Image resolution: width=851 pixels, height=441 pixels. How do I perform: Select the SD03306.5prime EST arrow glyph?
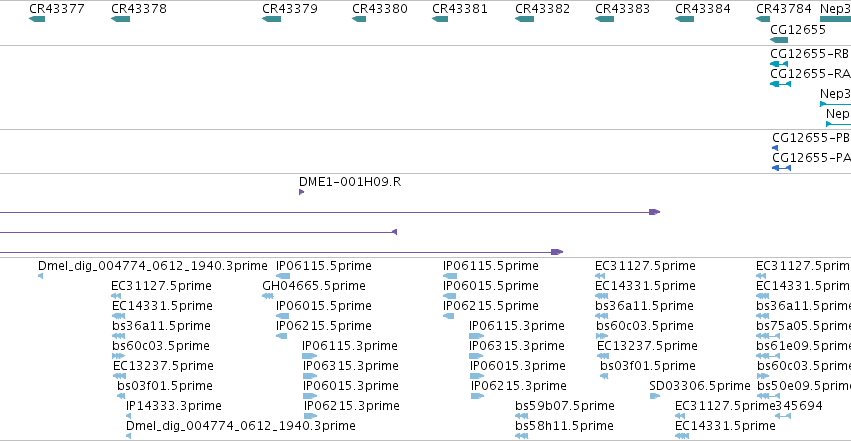(655, 396)
